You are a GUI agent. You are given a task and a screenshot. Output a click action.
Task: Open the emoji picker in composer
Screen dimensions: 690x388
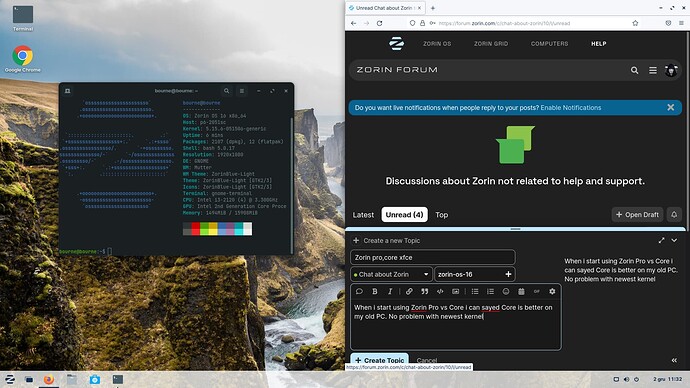[506, 291]
